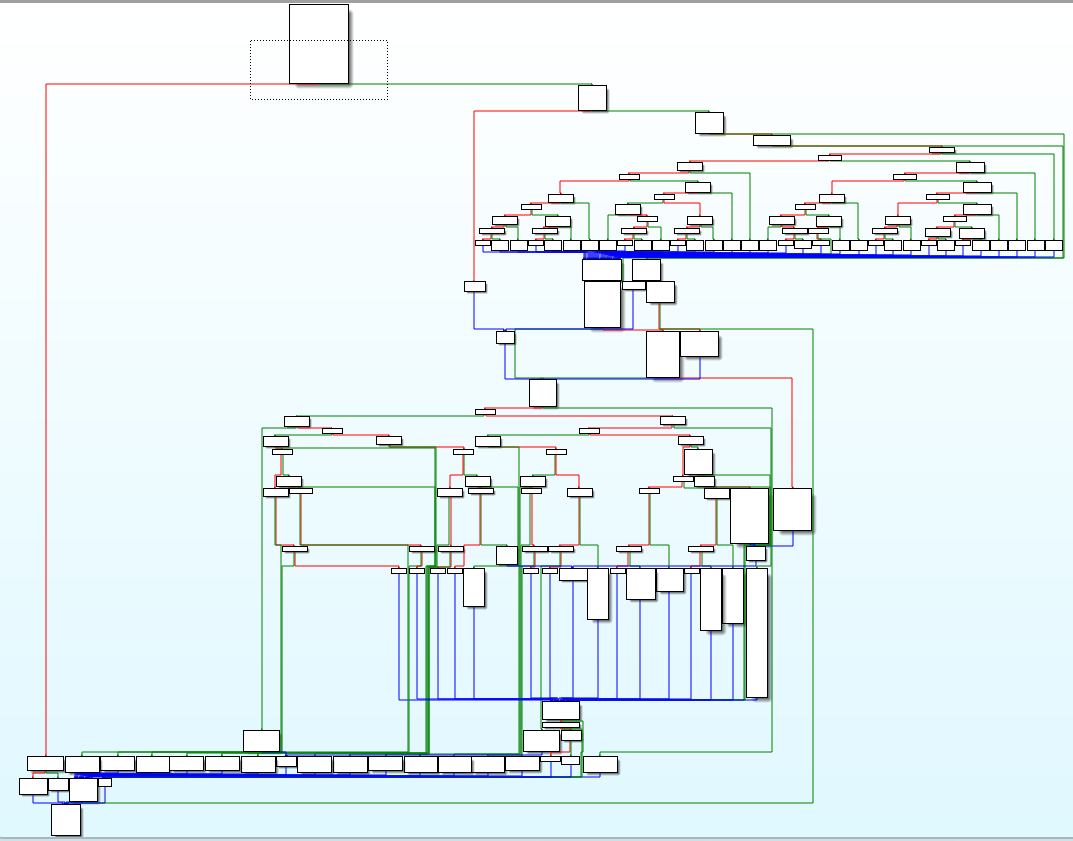
Task: Click the bottom-most node of the graph
Action: 66,820
